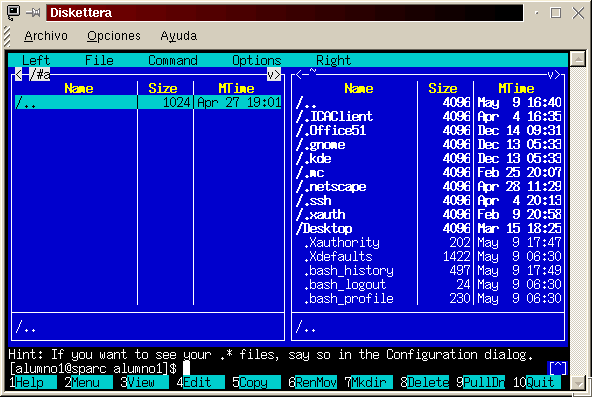Close the Diskettera window
592x397 pixels.
pyautogui.click(x=578, y=13)
